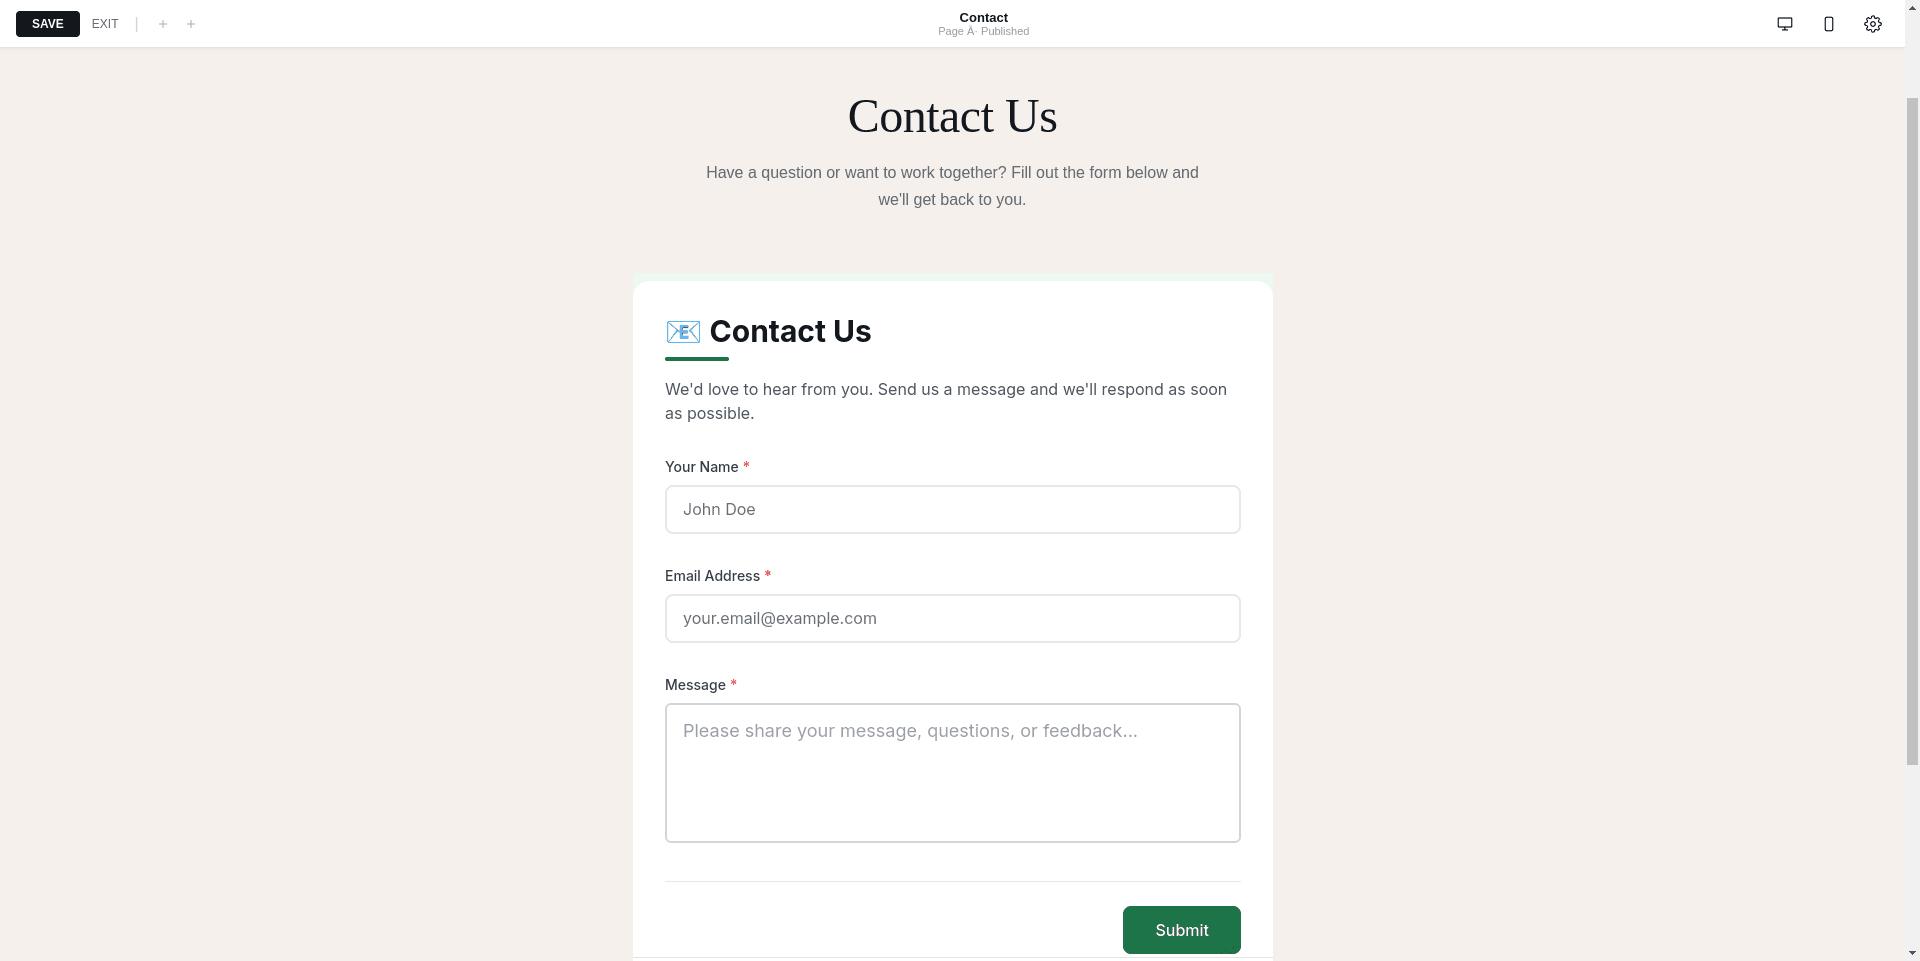This screenshot has width=1920, height=961.
Task: Click EXIT to leave the editor
Action: pyautogui.click(x=105, y=23)
